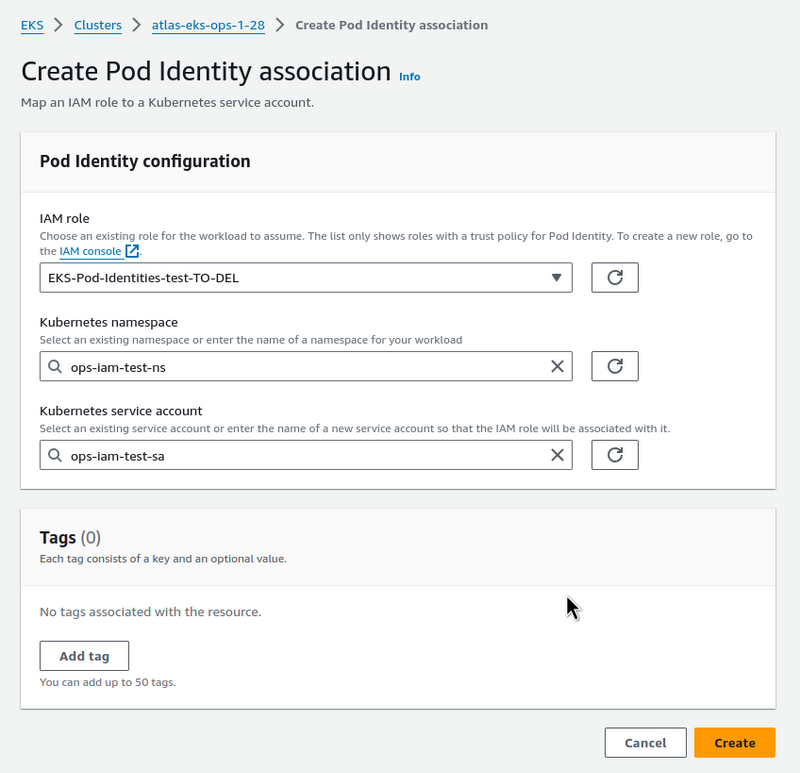Navigate to Clusters breadcrumb
Image resolution: width=800 pixels, height=773 pixels.
98,25
